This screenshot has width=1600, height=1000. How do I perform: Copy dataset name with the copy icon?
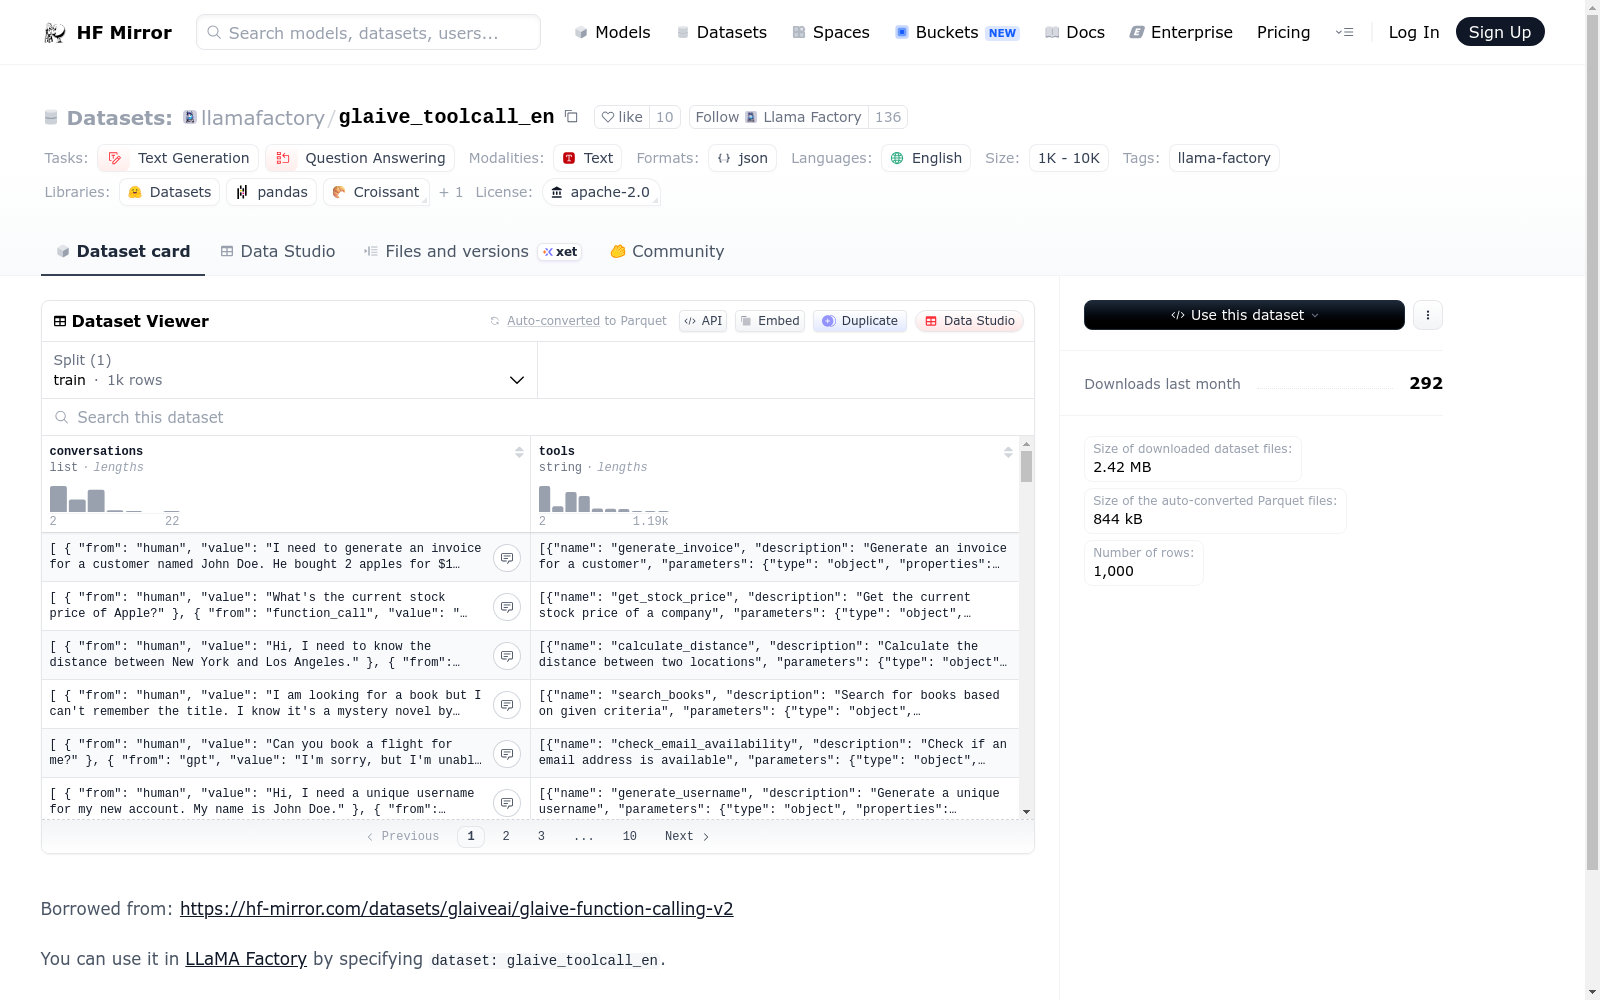pyautogui.click(x=571, y=117)
